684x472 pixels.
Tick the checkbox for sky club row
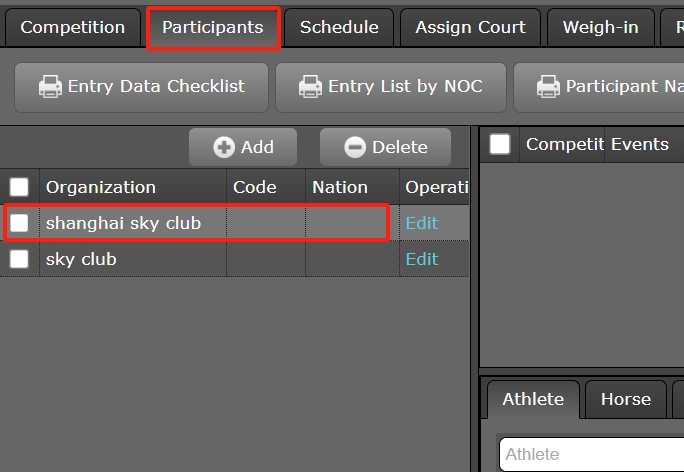[x=19, y=259]
